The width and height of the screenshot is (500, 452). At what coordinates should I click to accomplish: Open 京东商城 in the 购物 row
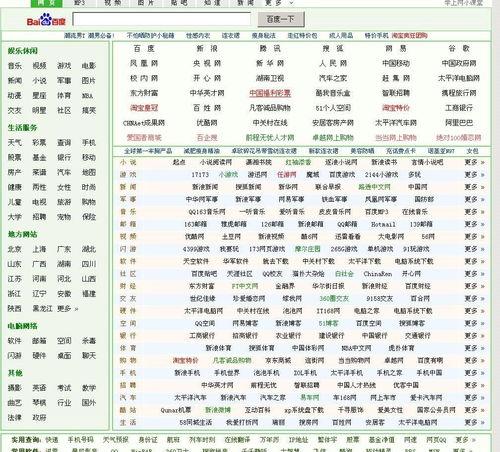(x=278, y=360)
